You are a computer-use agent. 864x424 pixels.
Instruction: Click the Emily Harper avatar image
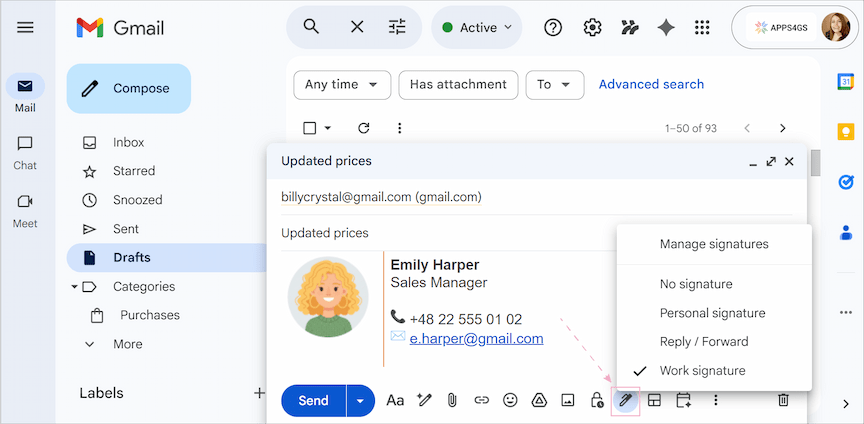pyautogui.click(x=328, y=297)
